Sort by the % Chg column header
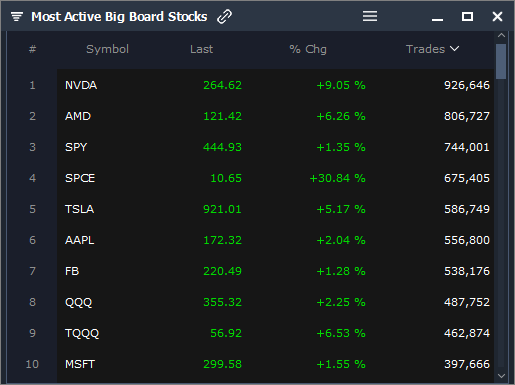This screenshot has width=515, height=385. [x=308, y=49]
